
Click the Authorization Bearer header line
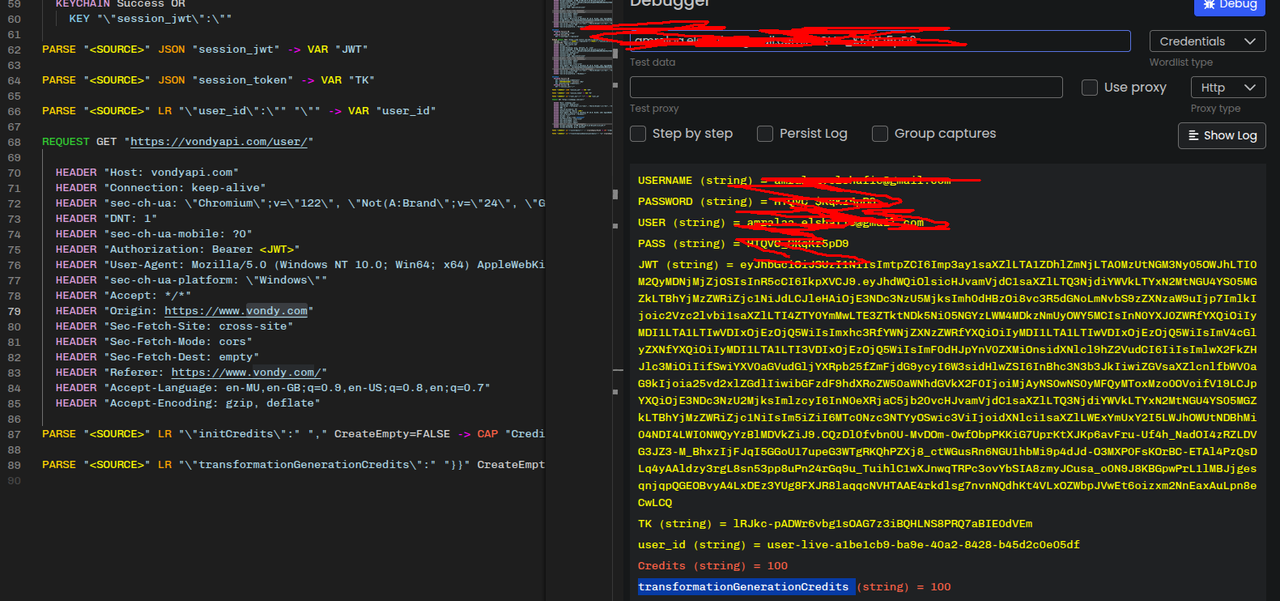pos(180,249)
